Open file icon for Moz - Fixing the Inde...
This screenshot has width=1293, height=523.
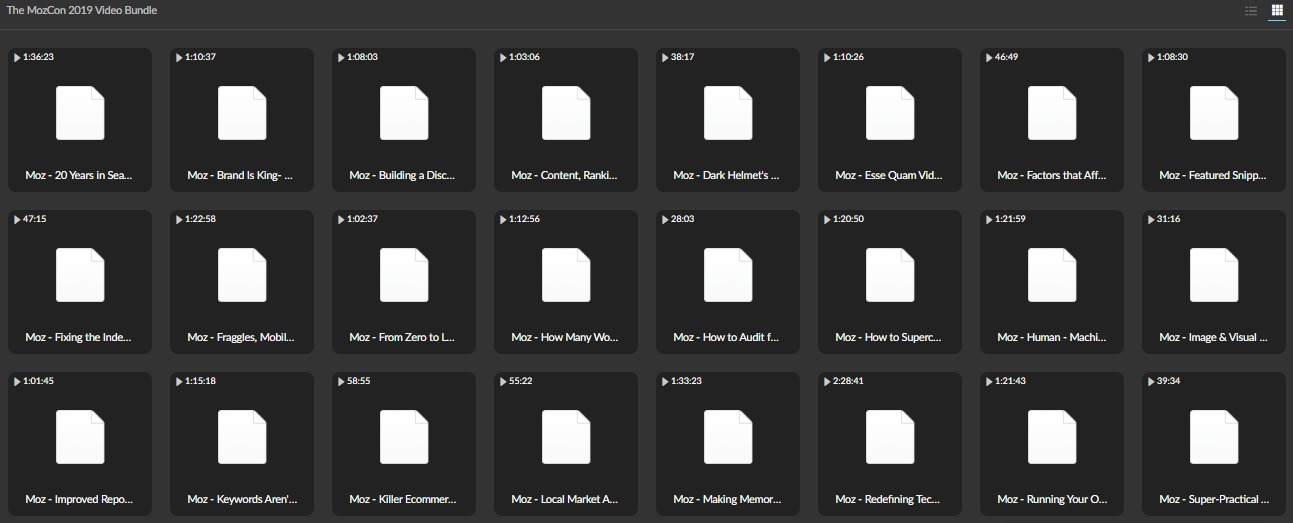[x=80, y=275]
